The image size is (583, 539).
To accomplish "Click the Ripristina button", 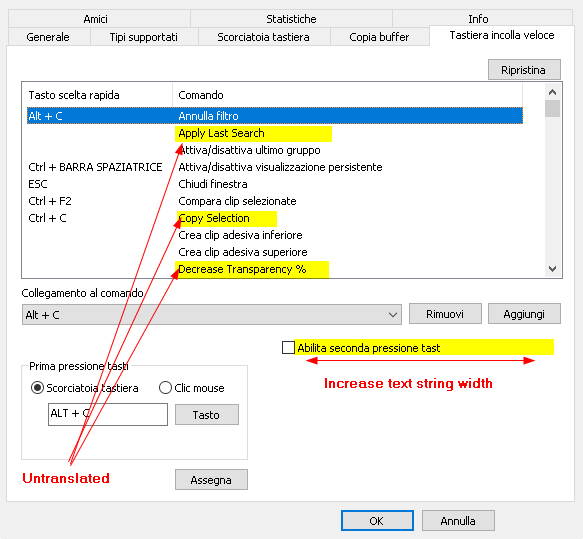I will 524,70.
